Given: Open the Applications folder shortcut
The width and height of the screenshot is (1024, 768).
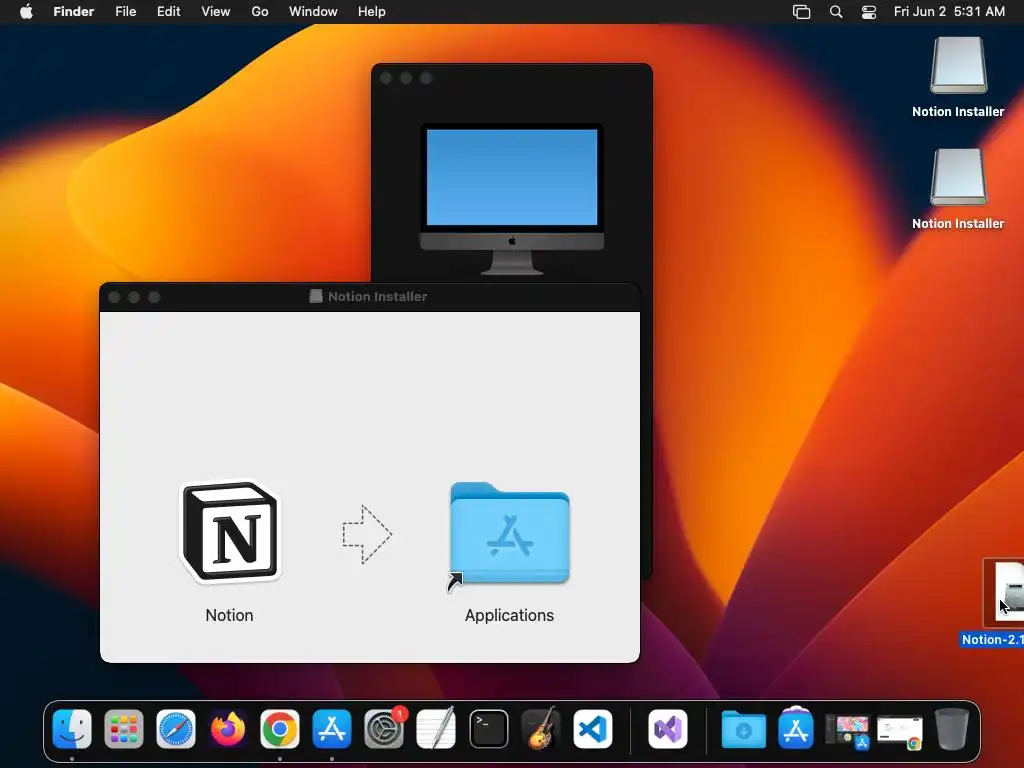Looking at the screenshot, I should click(x=509, y=534).
